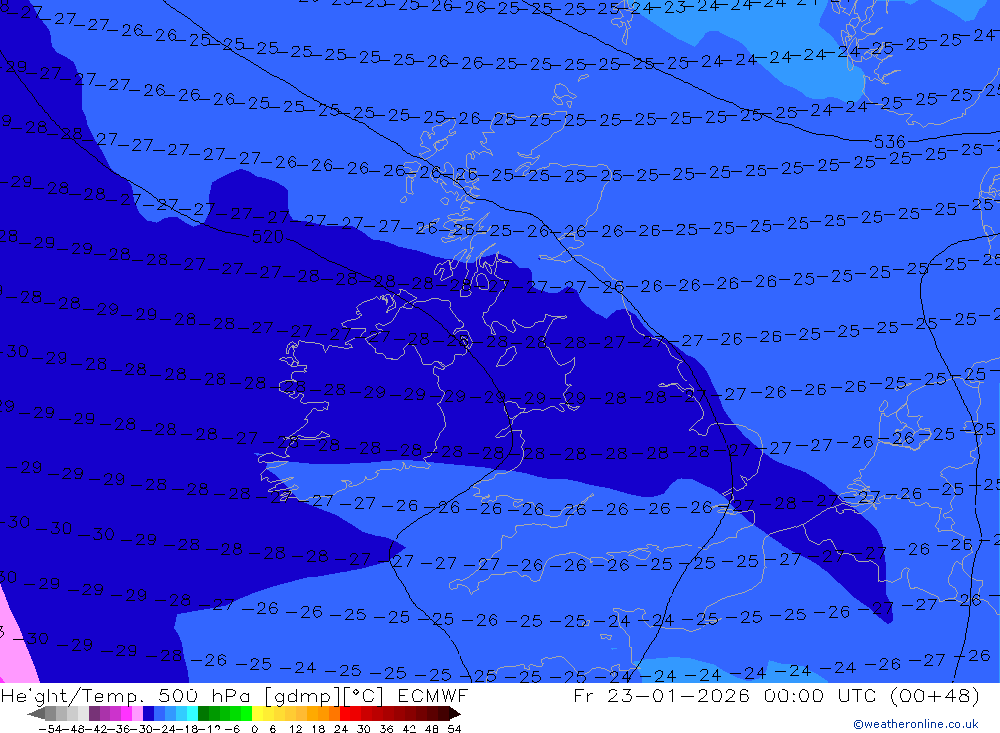Open the weatheronline.co.uk copyright link
This screenshot has width=1000, height=733.
click(x=916, y=724)
